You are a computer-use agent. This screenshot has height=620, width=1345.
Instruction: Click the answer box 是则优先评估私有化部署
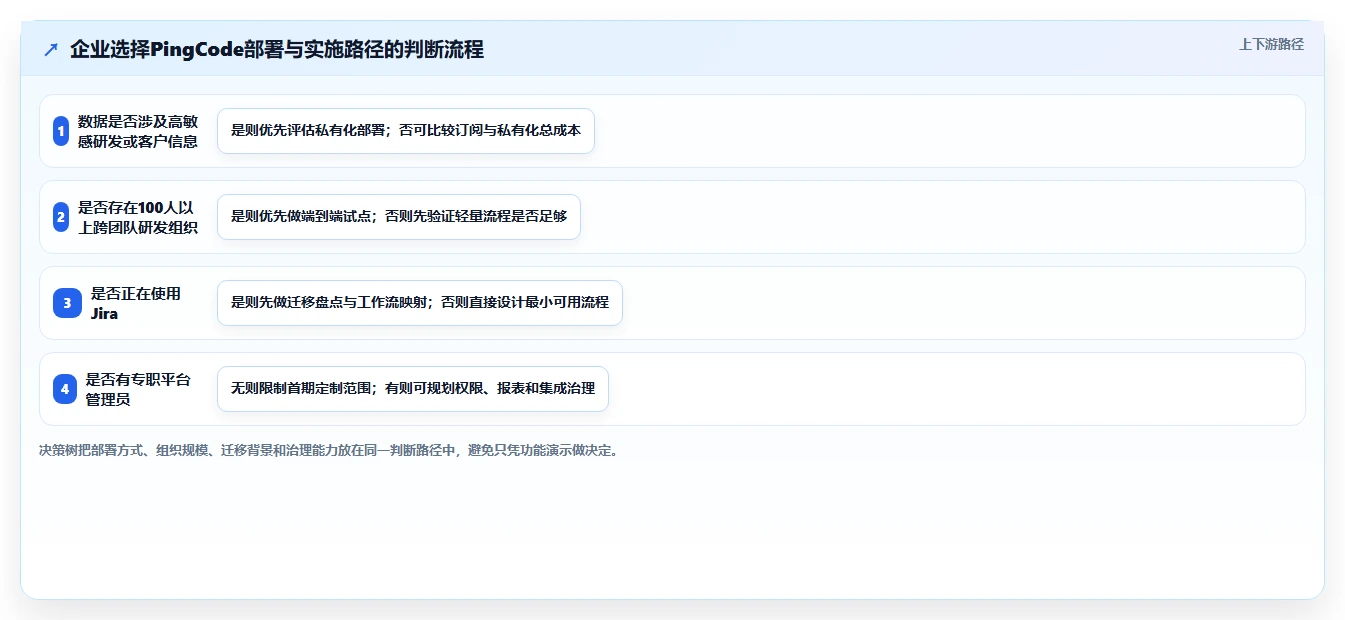[x=406, y=131]
